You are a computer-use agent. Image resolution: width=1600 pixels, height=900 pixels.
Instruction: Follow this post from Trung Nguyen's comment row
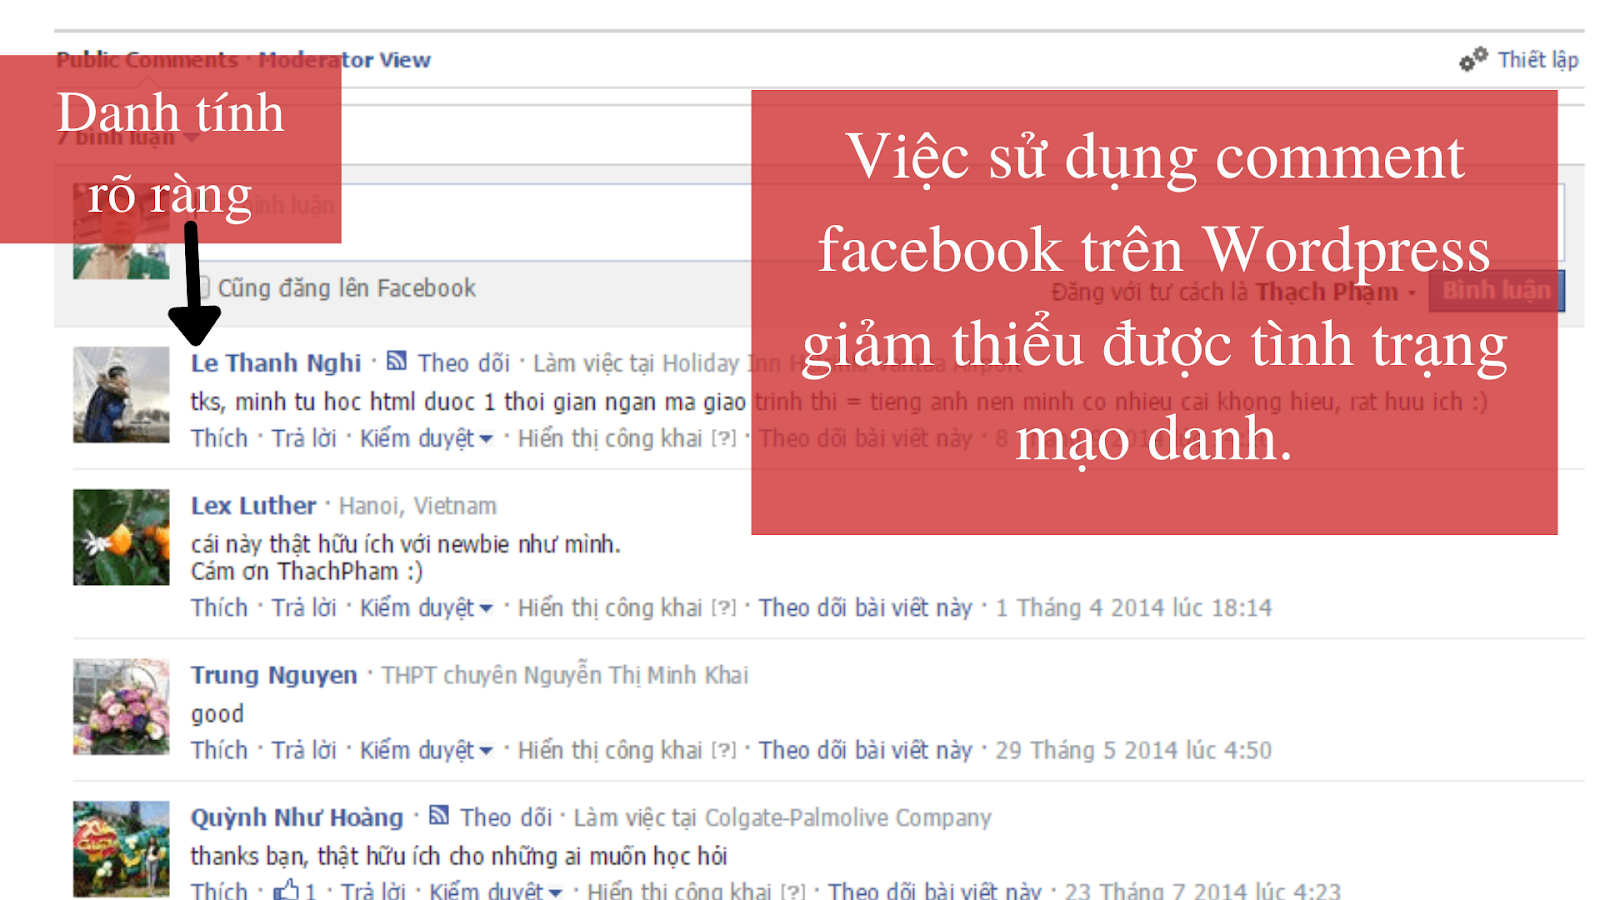click(865, 750)
